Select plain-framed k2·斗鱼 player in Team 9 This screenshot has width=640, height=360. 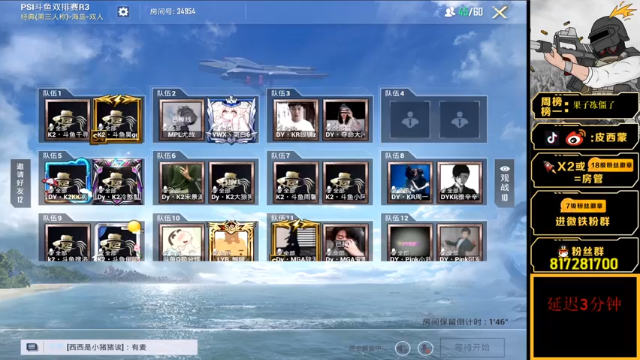coord(67,242)
